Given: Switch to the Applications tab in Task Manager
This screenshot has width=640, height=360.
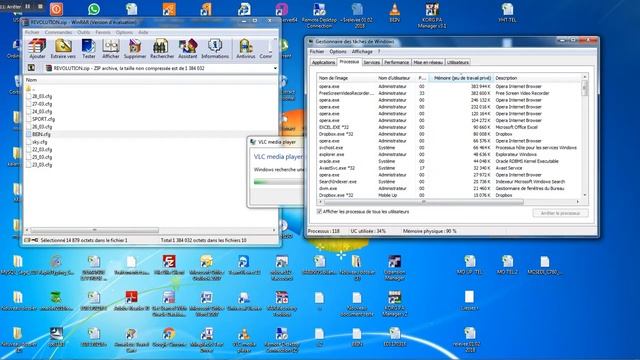Looking at the screenshot, I should [323, 62].
